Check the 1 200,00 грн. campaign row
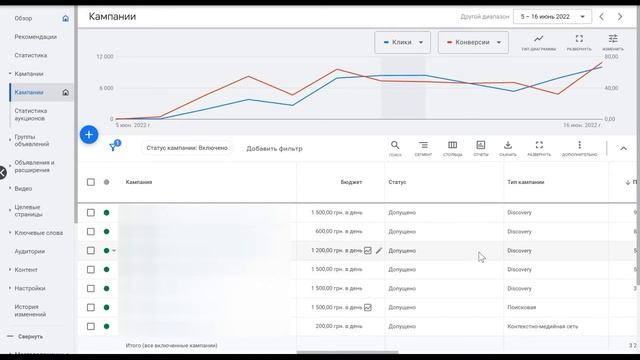This screenshot has width=640, height=360. (x=91, y=251)
